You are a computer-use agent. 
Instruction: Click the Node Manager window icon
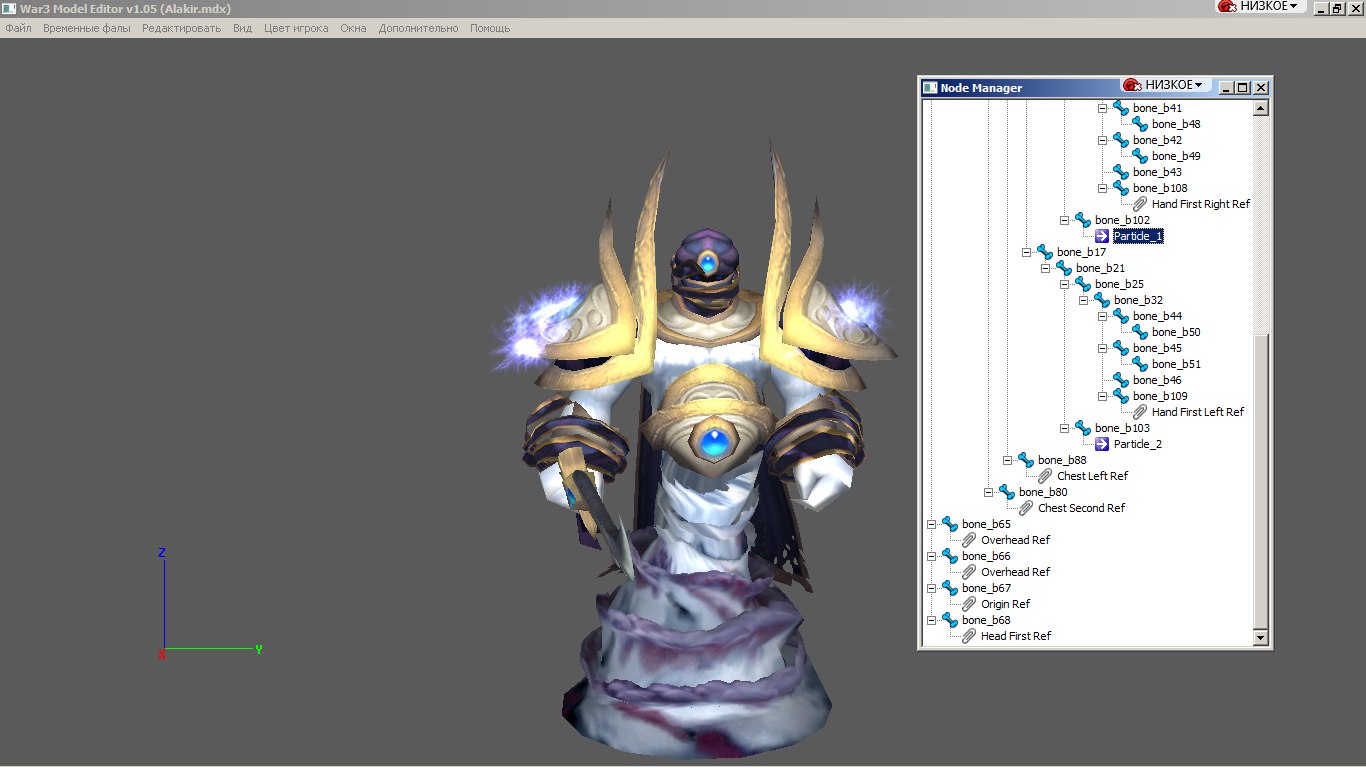(930, 88)
